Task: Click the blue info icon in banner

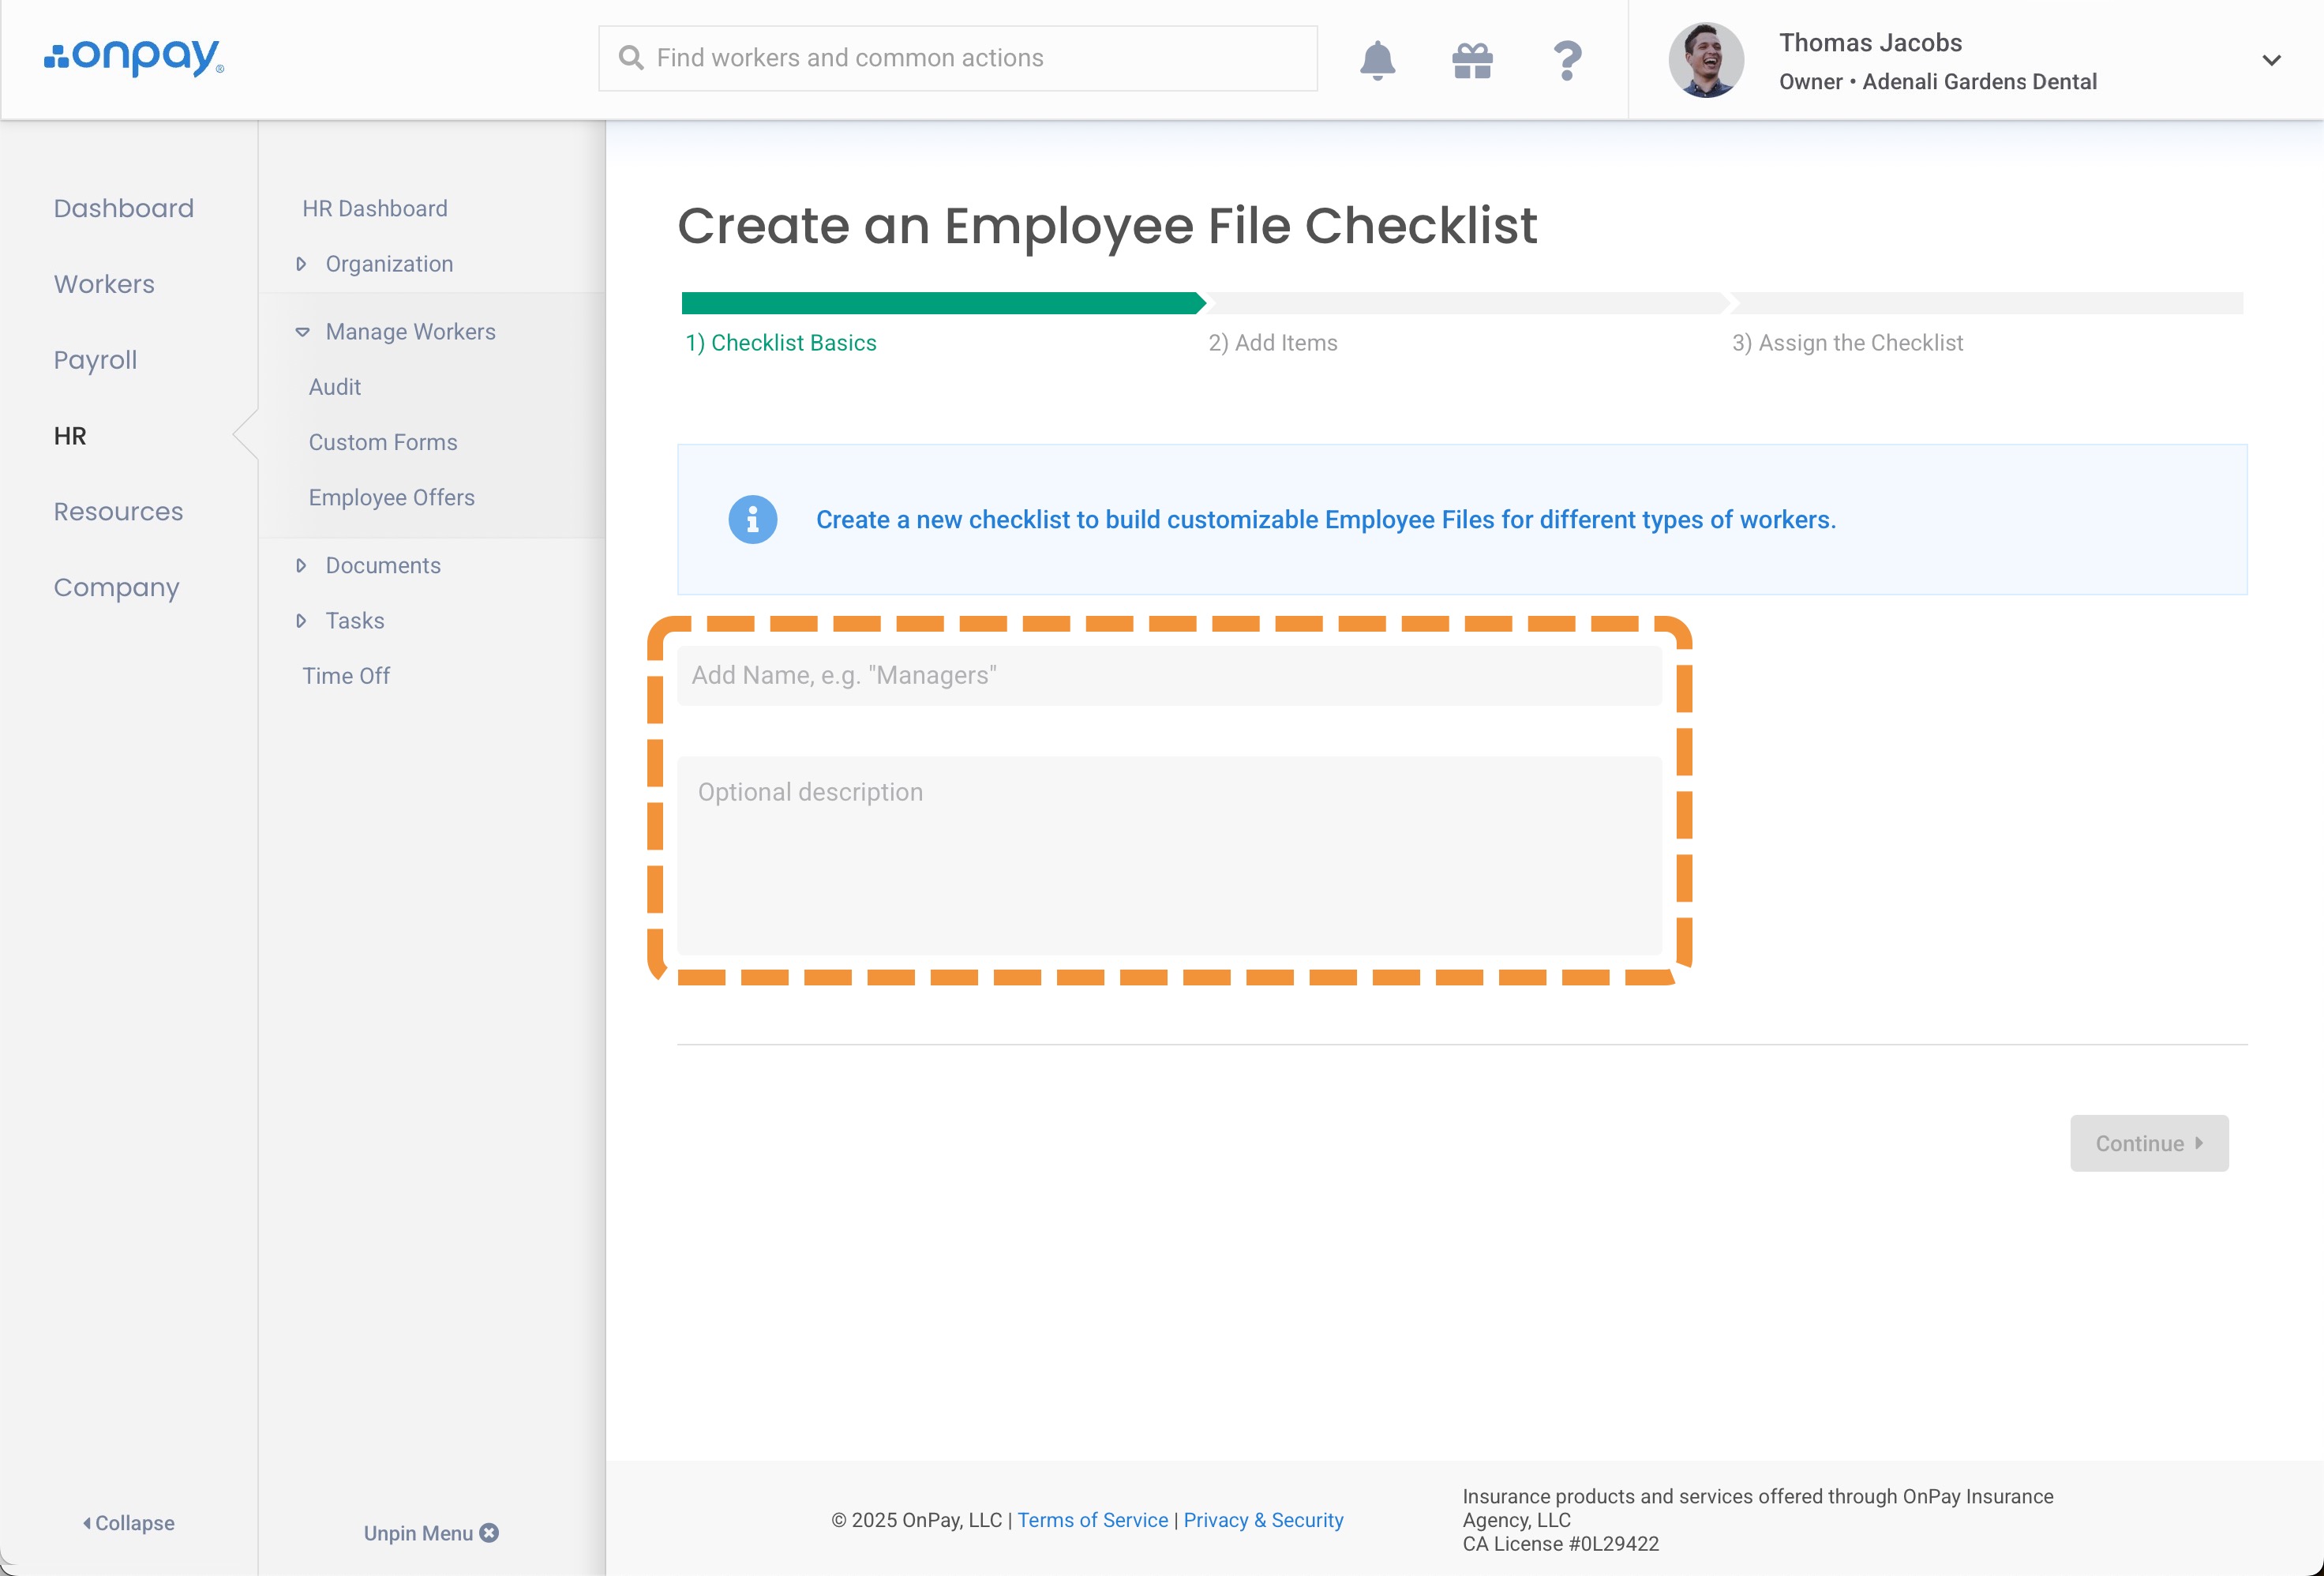Action: tap(752, 520)
